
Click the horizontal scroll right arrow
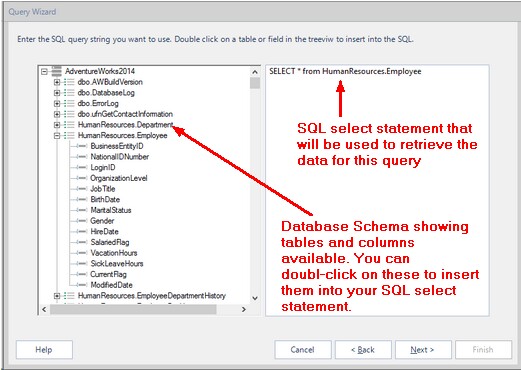[244, 309]
